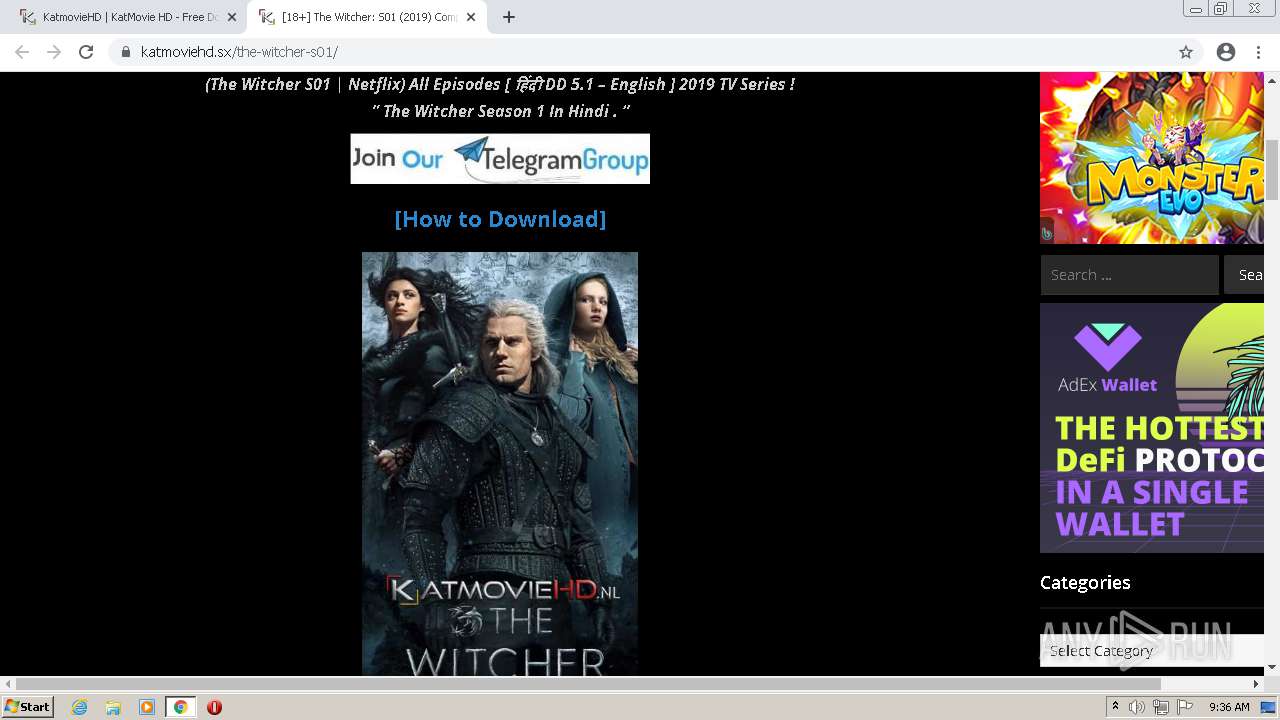The width and height of the screenshot is (1280, 720).
Task: Click horizontal scrollbar right arrow
Action: [1256, 684]
